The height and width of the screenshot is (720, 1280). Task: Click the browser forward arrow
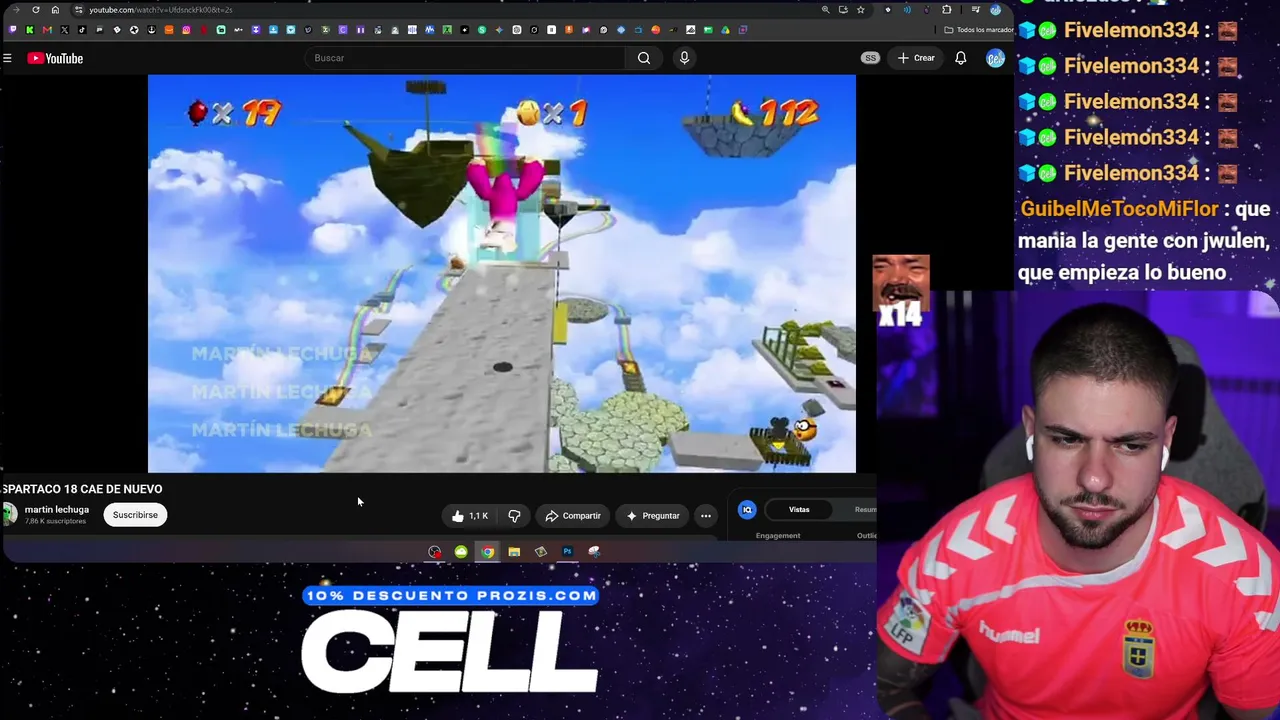click(x=16, y=10)
